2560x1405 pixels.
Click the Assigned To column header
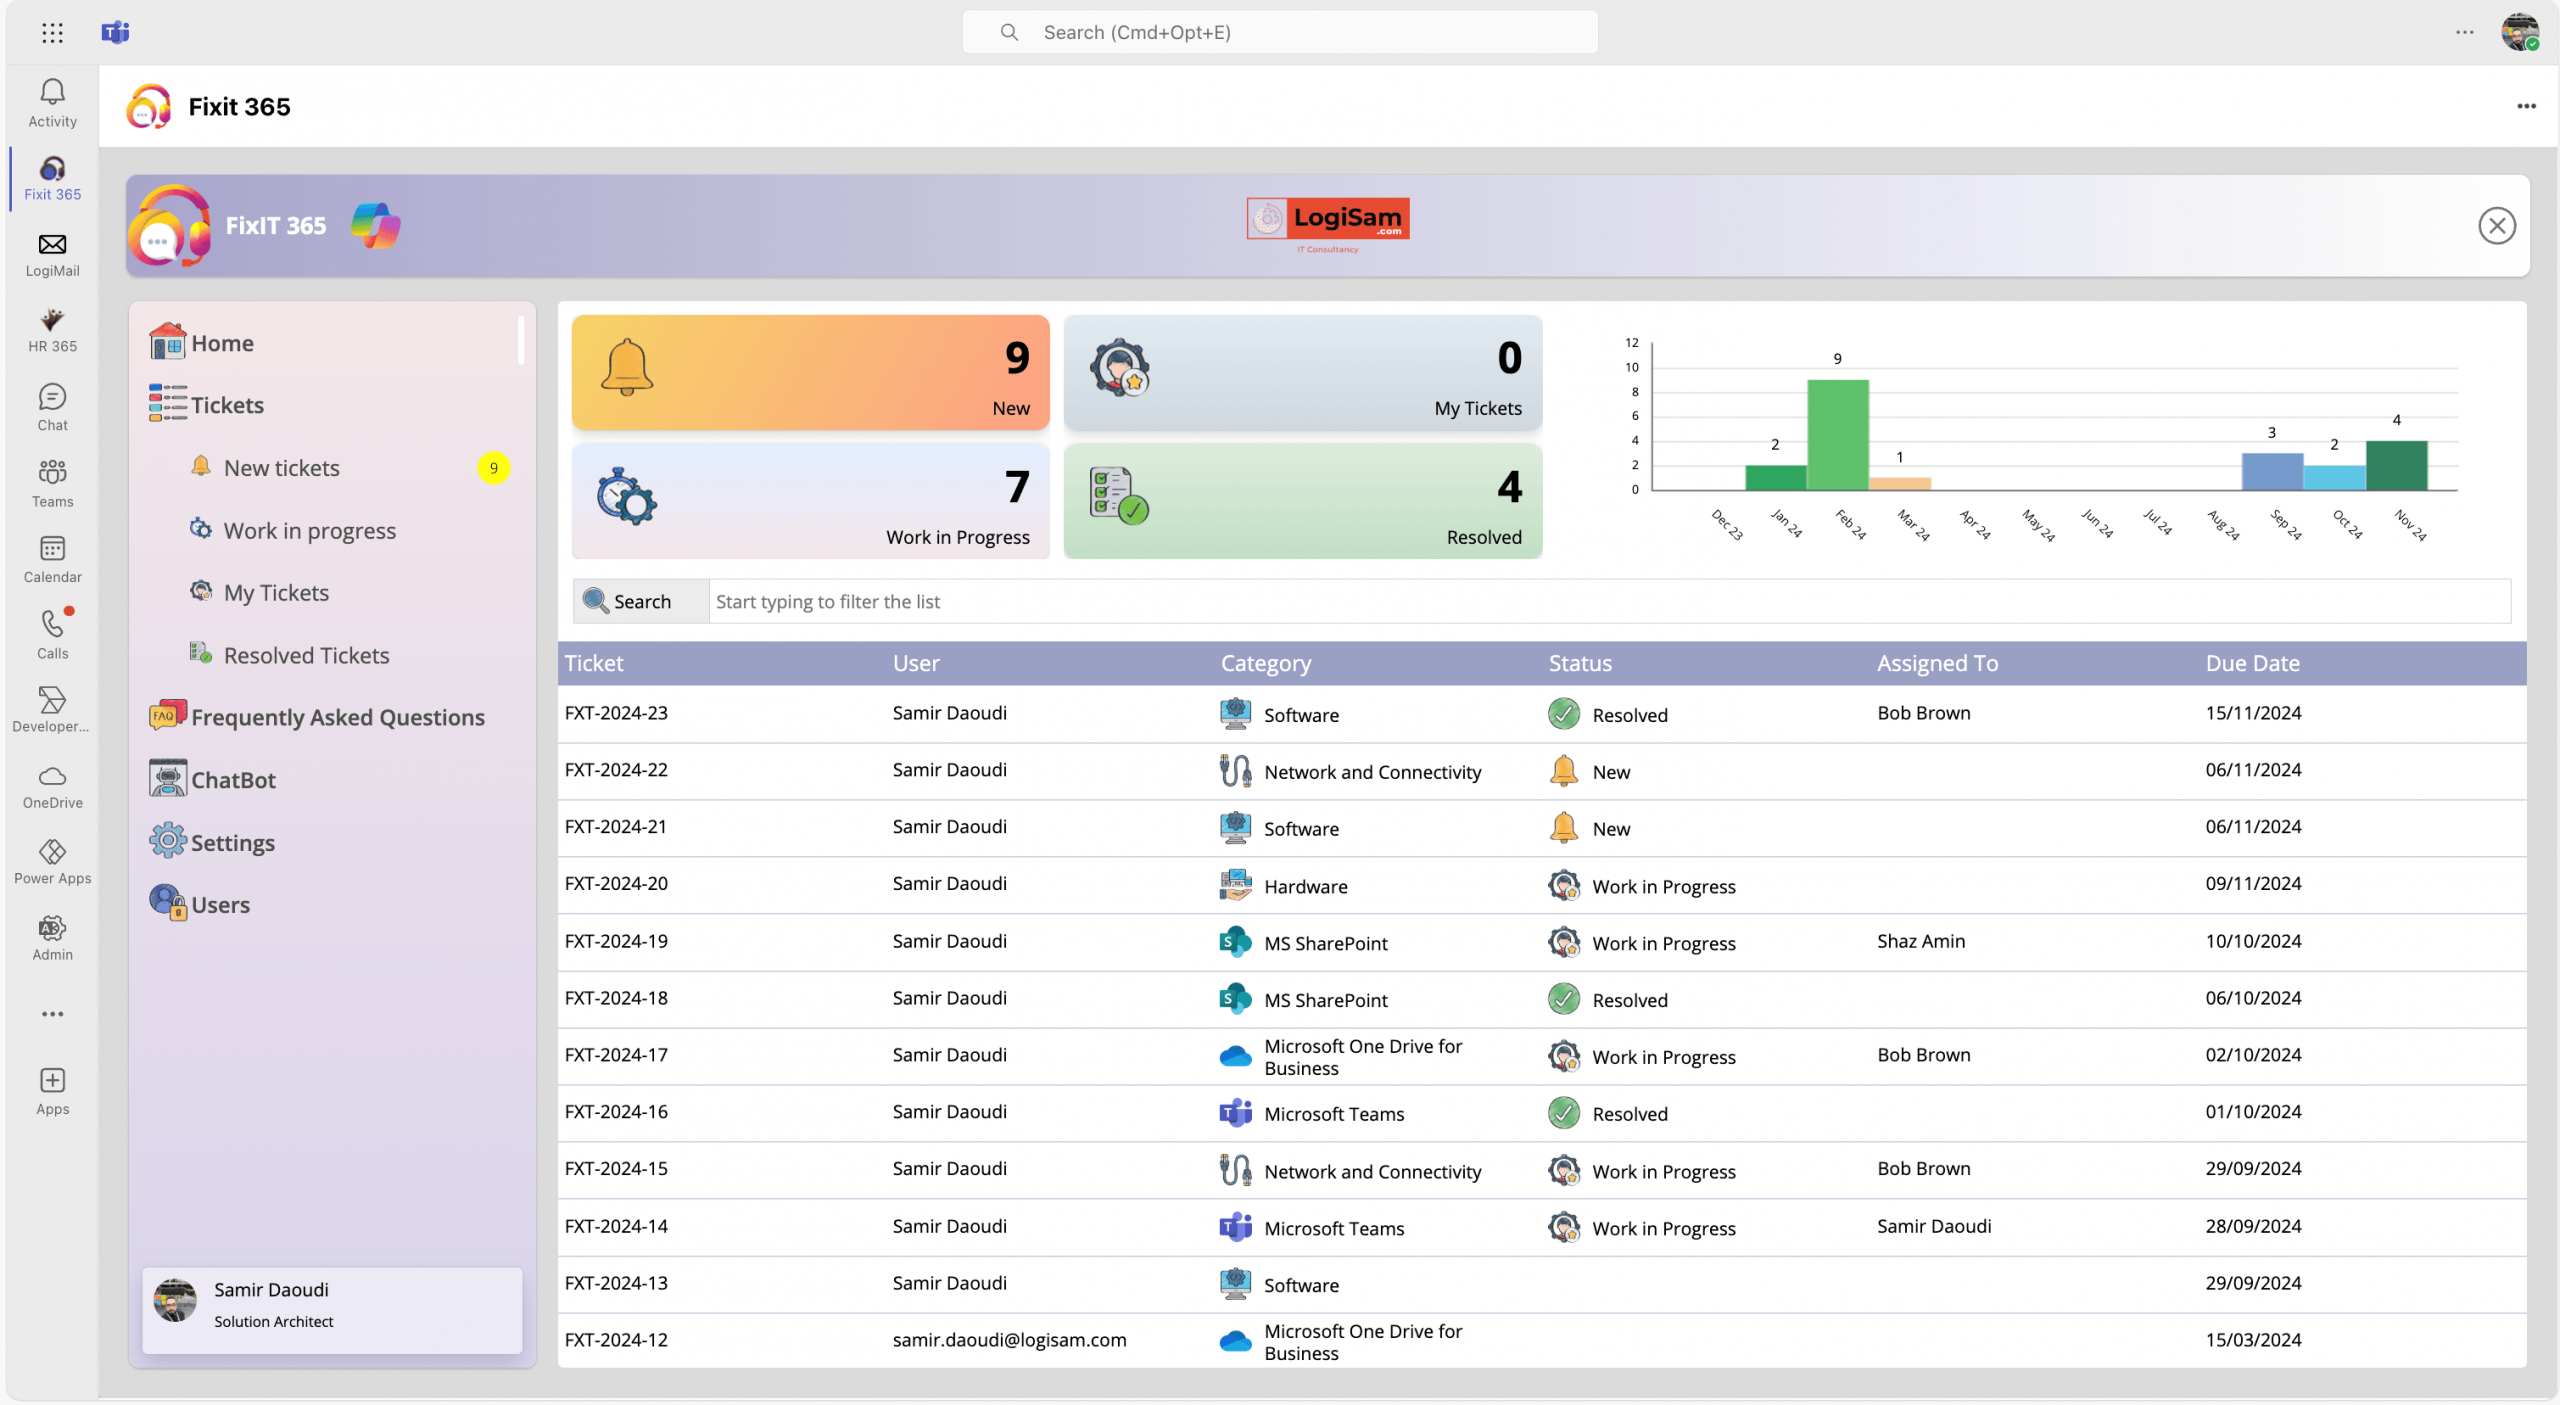pos(1937,663)
